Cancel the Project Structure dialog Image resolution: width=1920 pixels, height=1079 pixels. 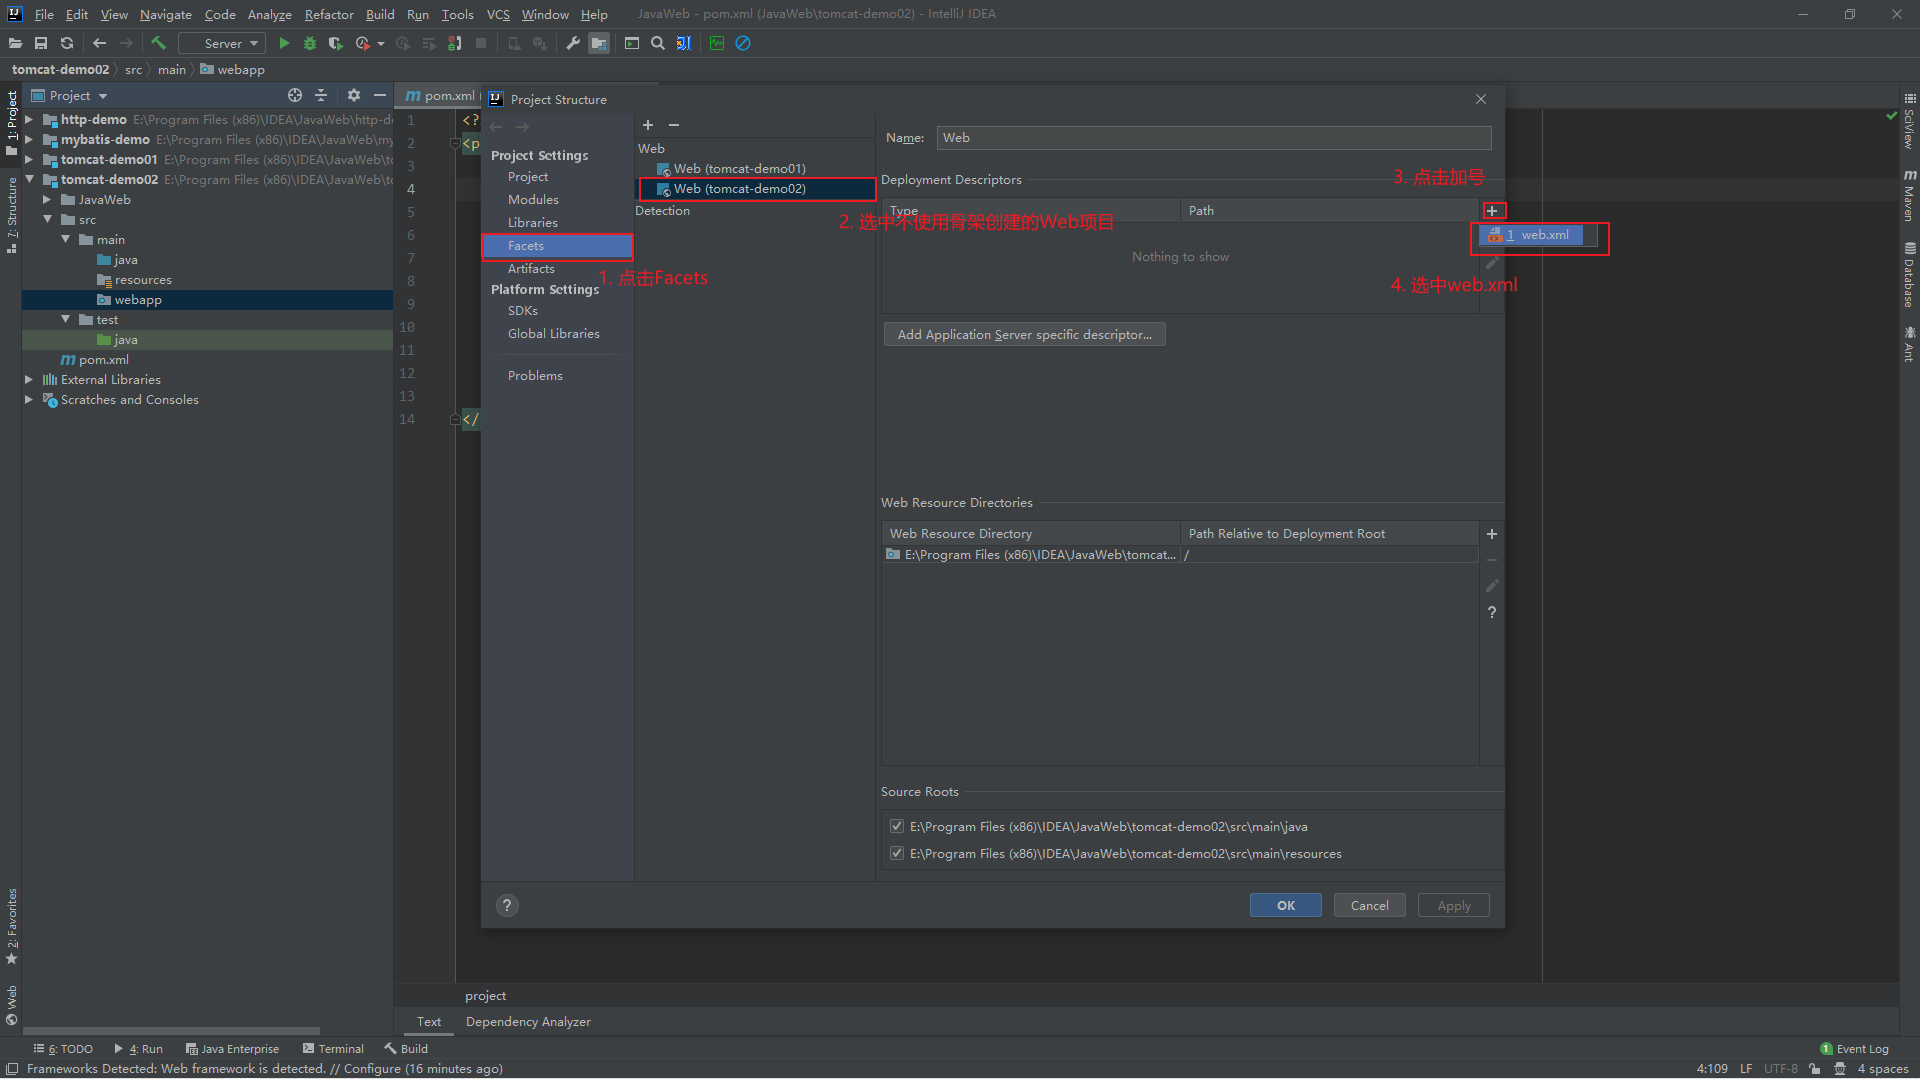(1370, 906)
